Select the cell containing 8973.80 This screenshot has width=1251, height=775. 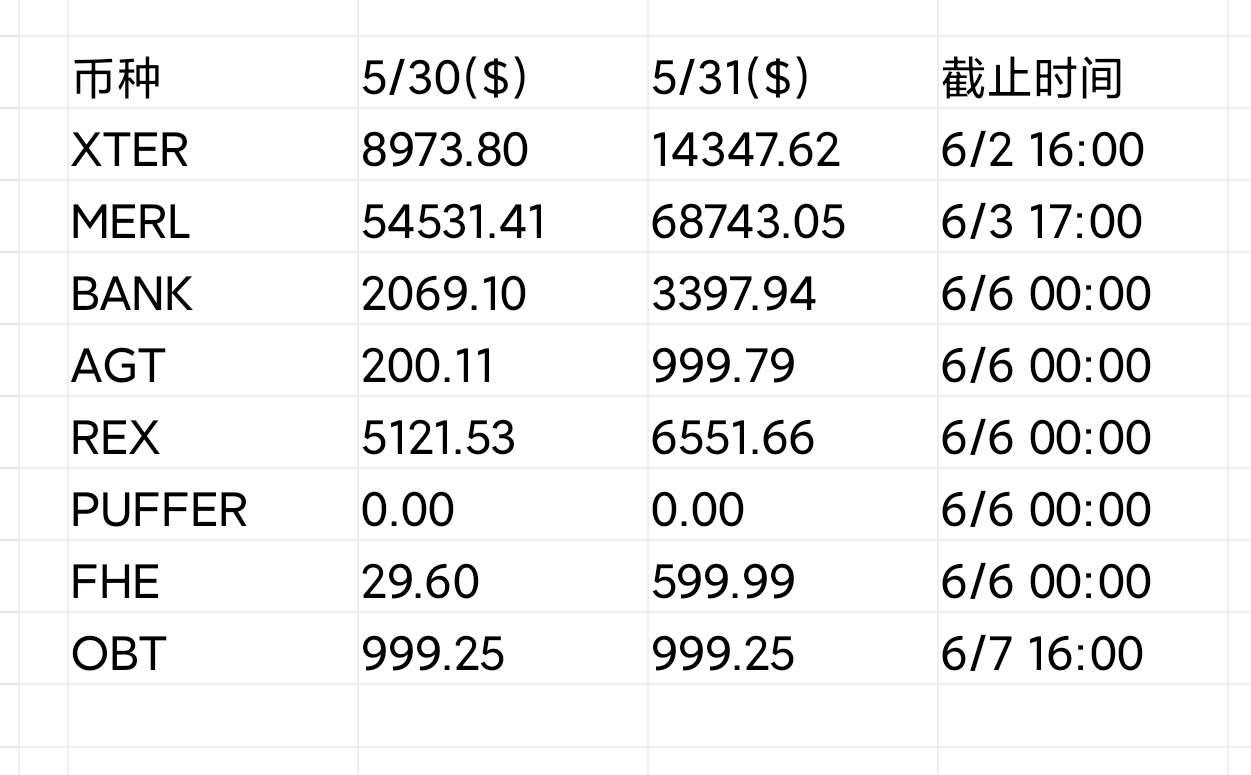click(x=503, y=145)
